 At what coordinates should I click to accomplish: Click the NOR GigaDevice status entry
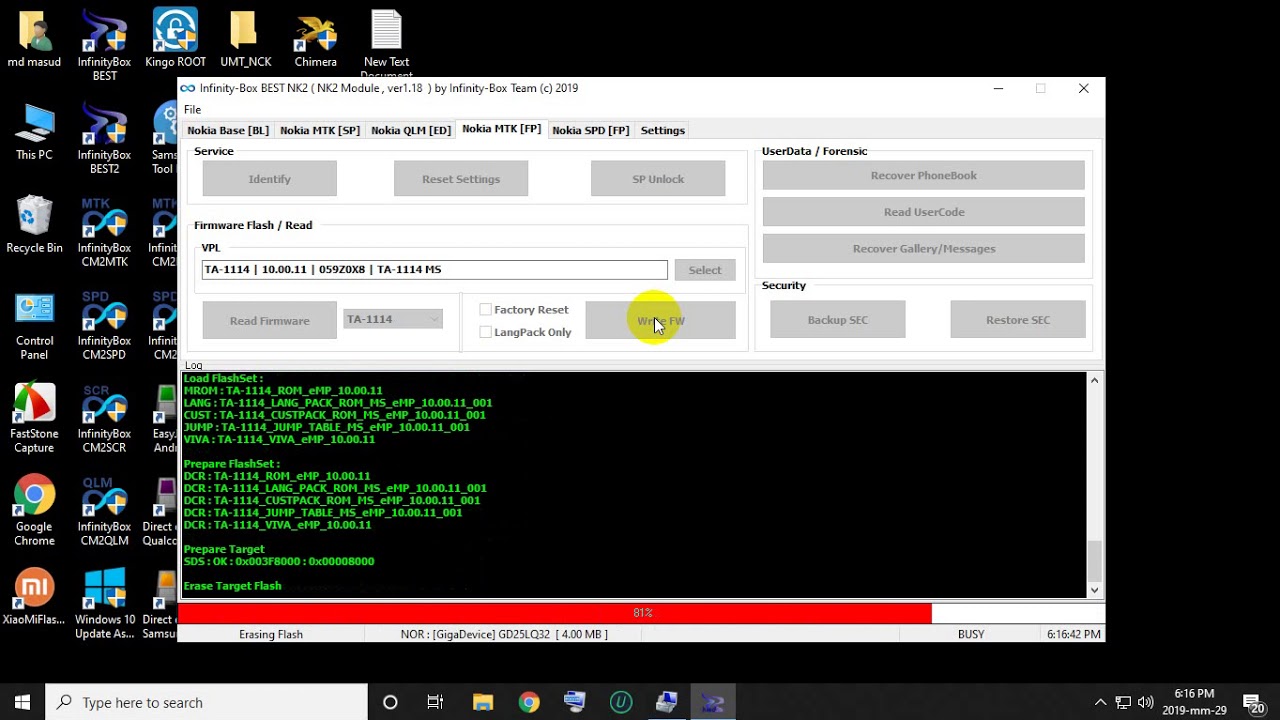tap(504, 634)
